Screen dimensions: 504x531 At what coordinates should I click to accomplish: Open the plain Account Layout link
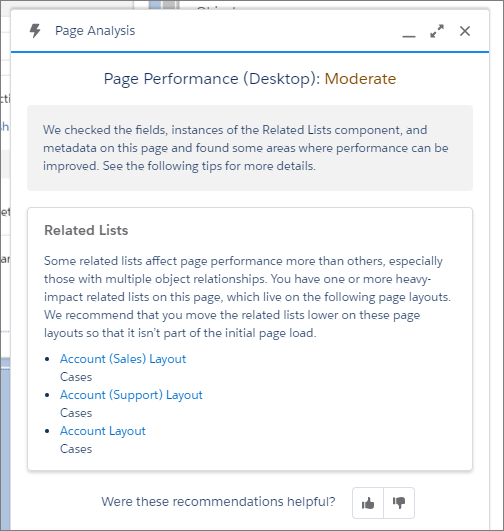[103, 431]
